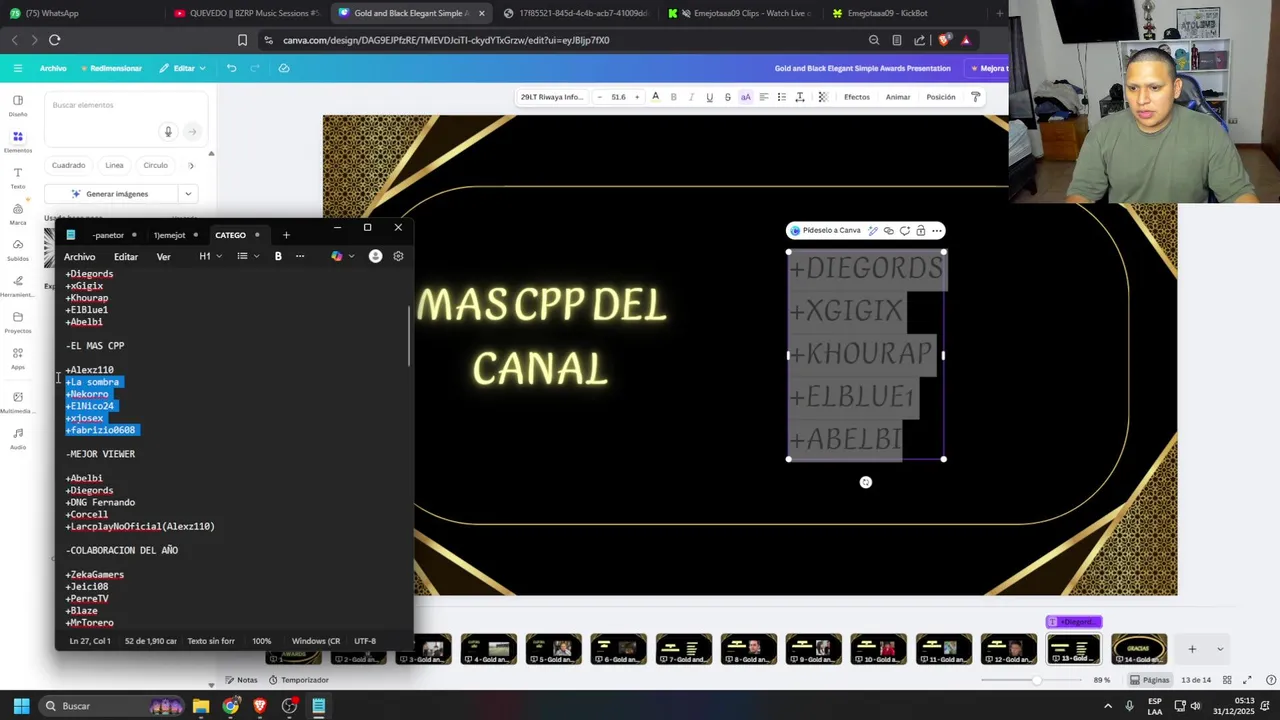Open transparency checkerboard control

tap(823, 97)
